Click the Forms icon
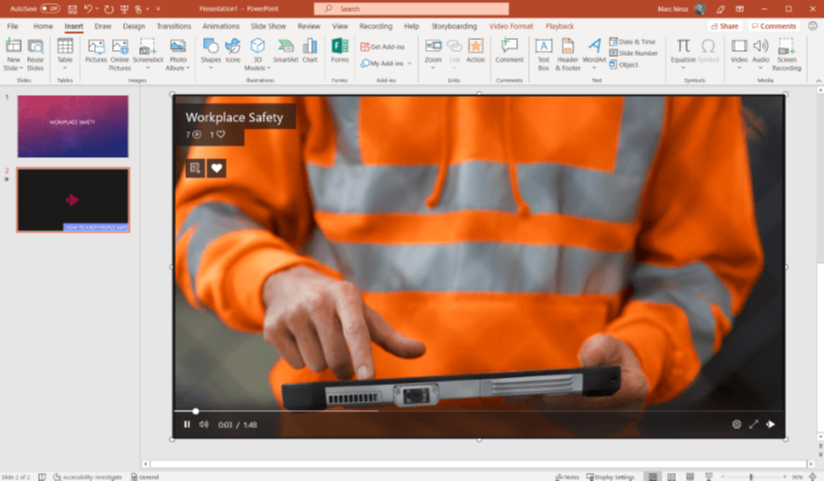This screenshot has width=825, height=481. [x=340, y=51]
